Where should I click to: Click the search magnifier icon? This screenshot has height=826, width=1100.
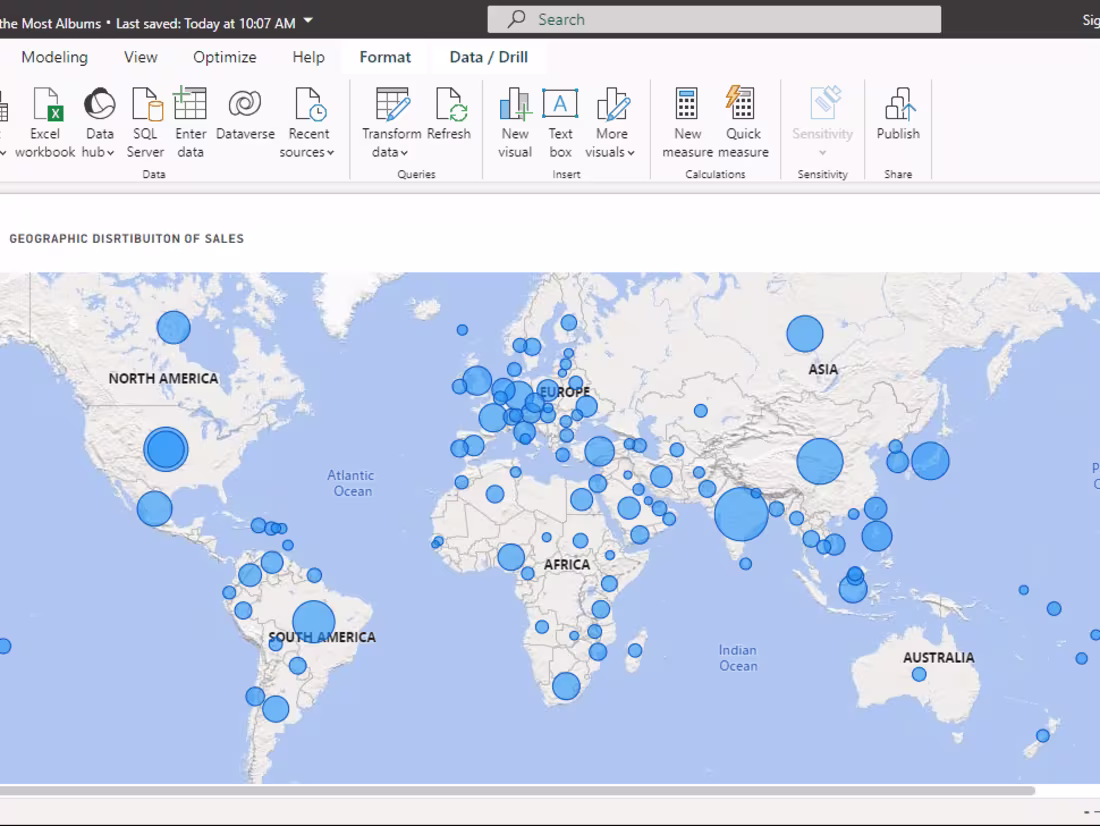[x=517, y=19]
